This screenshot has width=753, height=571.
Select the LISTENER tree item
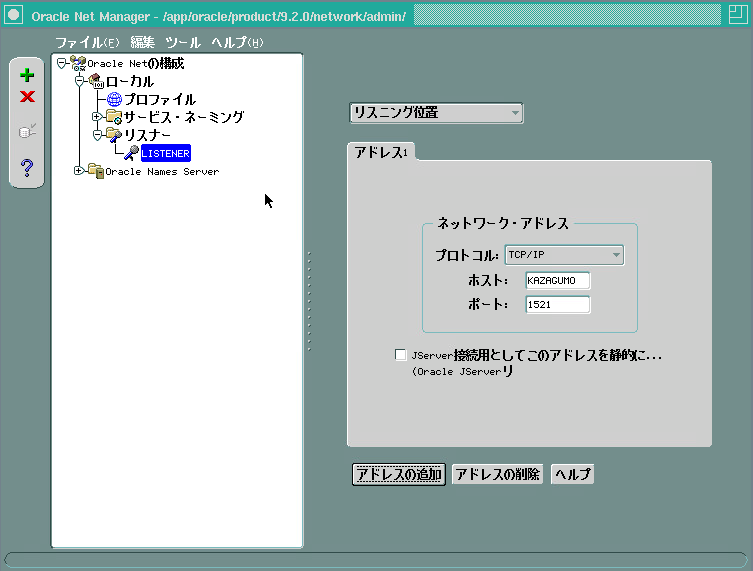tap(166, 153)
